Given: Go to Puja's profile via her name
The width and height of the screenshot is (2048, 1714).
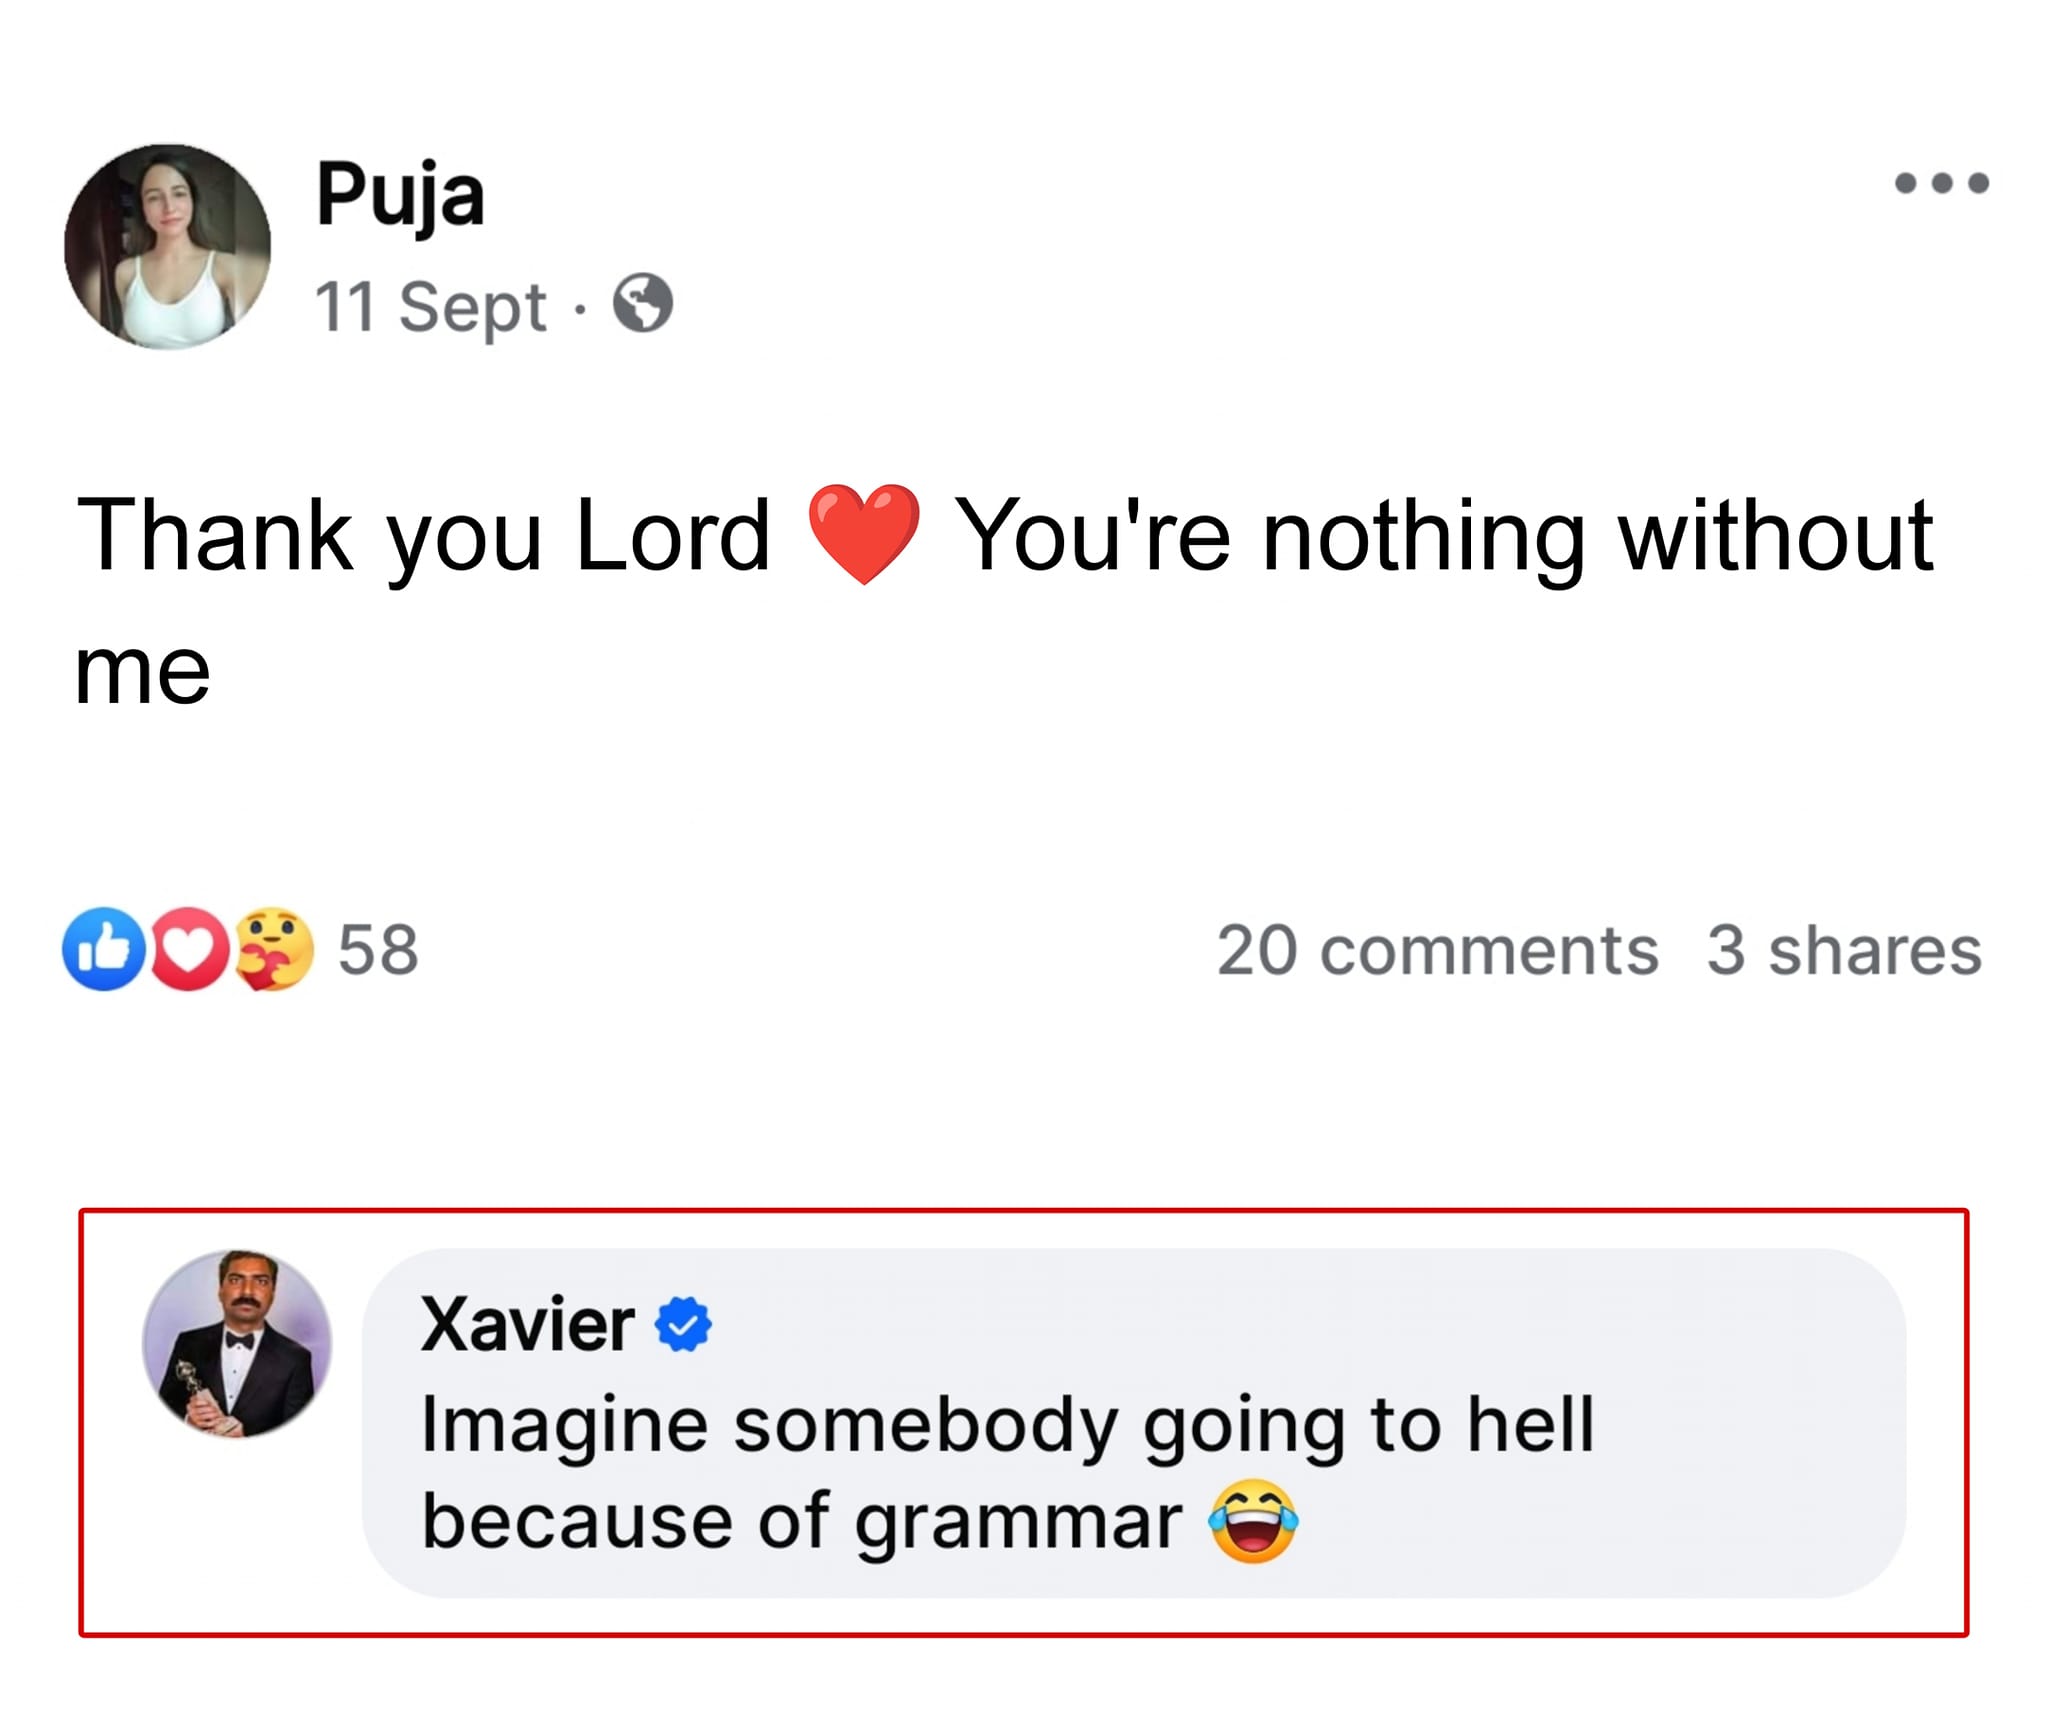Looking at the screenshot, I should [x=400, y=195].
